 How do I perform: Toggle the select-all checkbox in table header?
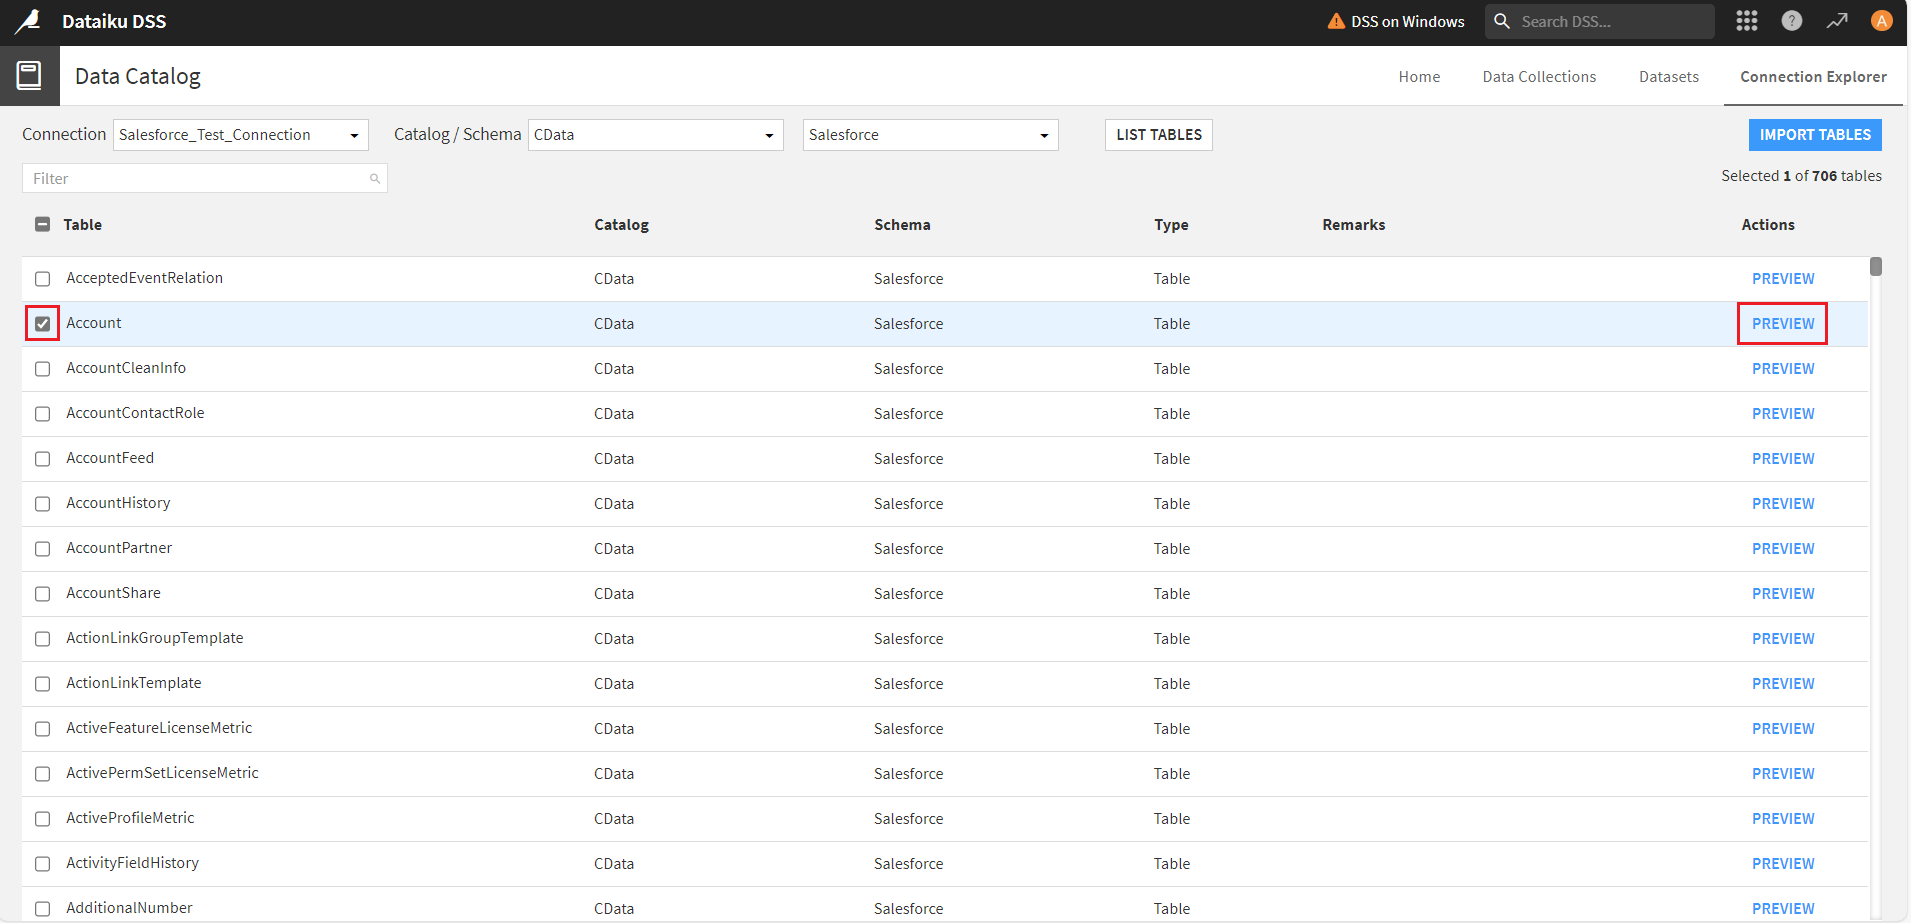(x=42, y=225)
